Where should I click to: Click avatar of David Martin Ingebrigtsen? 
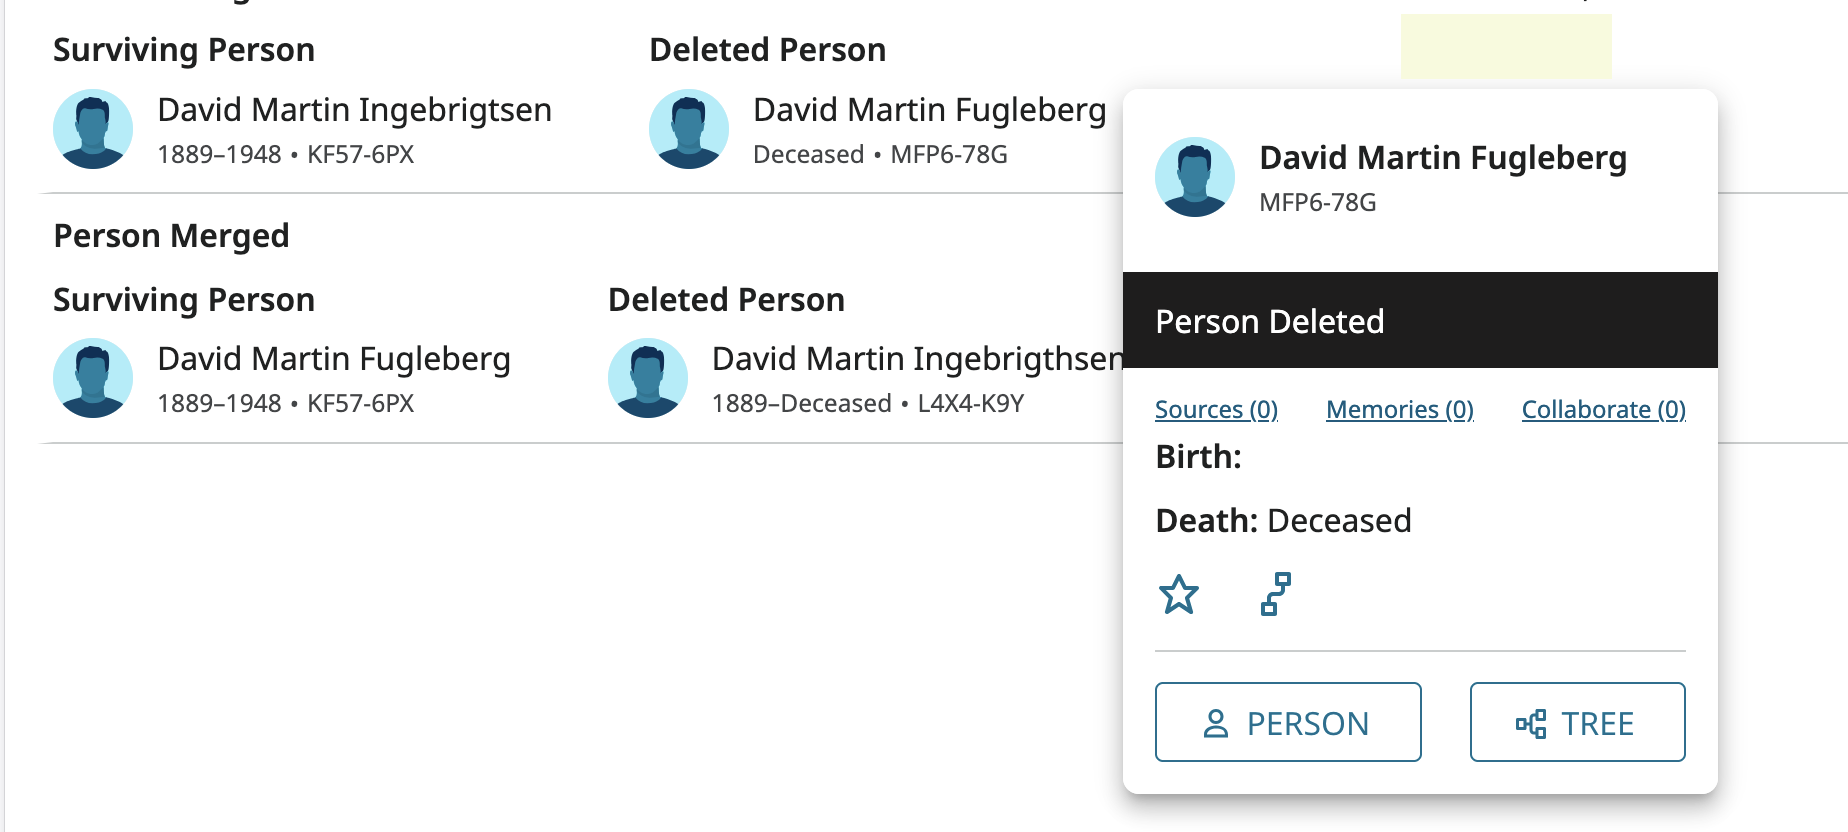pyautogui.click(x=93, y=129)
